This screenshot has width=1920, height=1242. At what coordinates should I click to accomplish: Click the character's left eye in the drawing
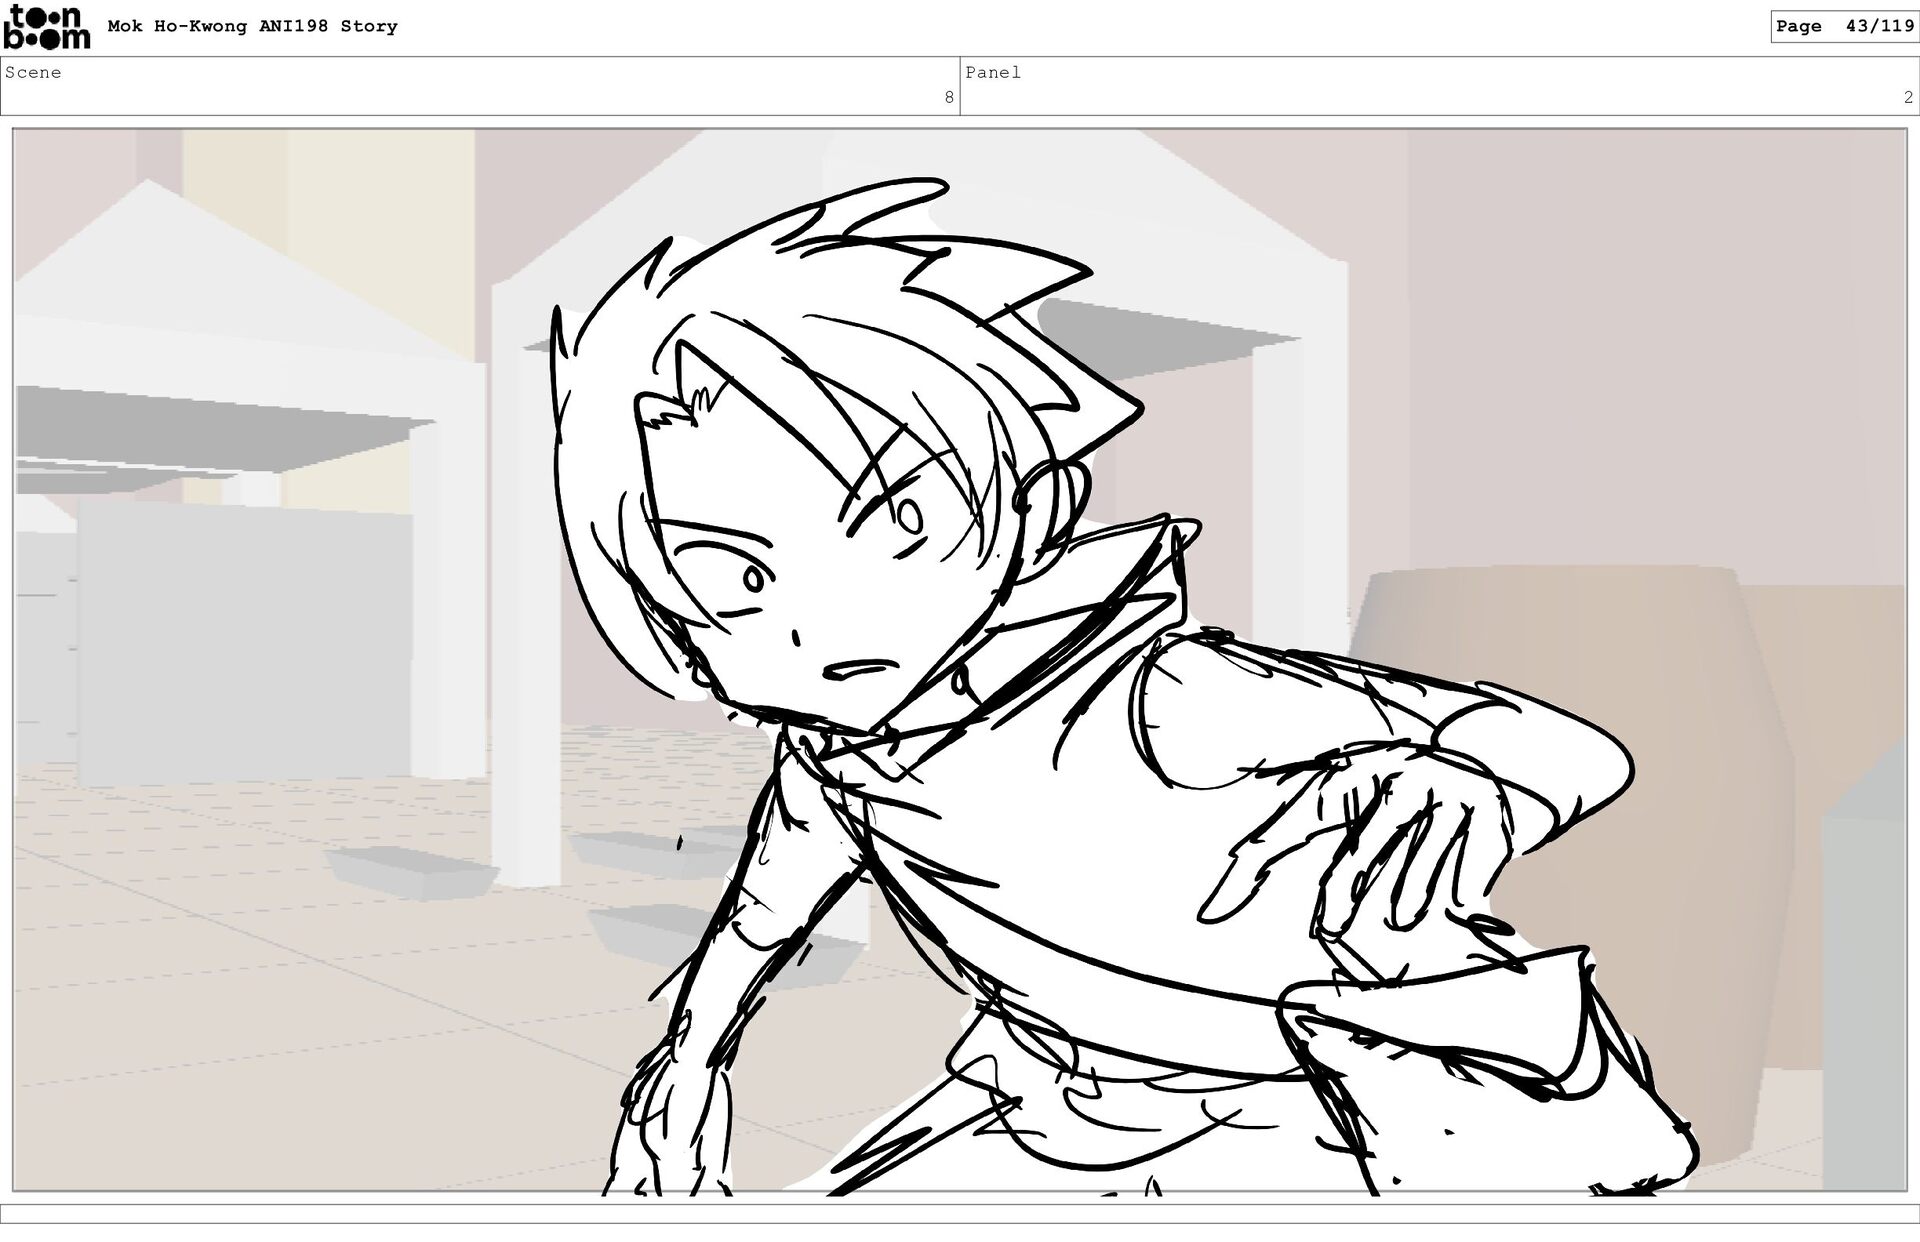pos(752,578)
